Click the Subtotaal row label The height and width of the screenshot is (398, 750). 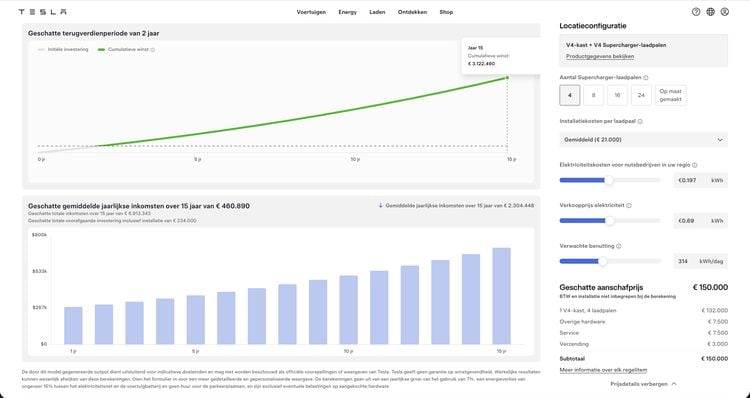pyautogui.click(x=572, y=359)
